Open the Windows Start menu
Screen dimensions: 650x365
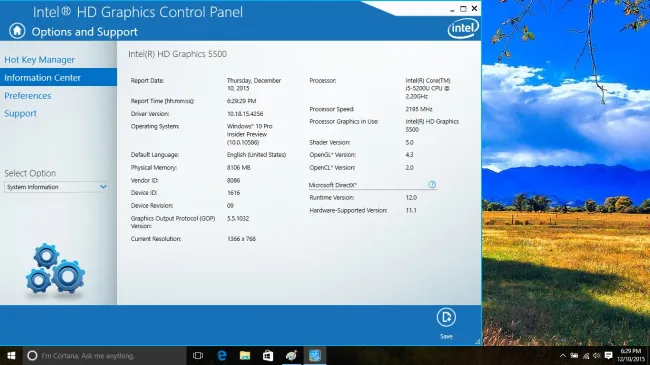pyautogui.click(x=11, y=355)
